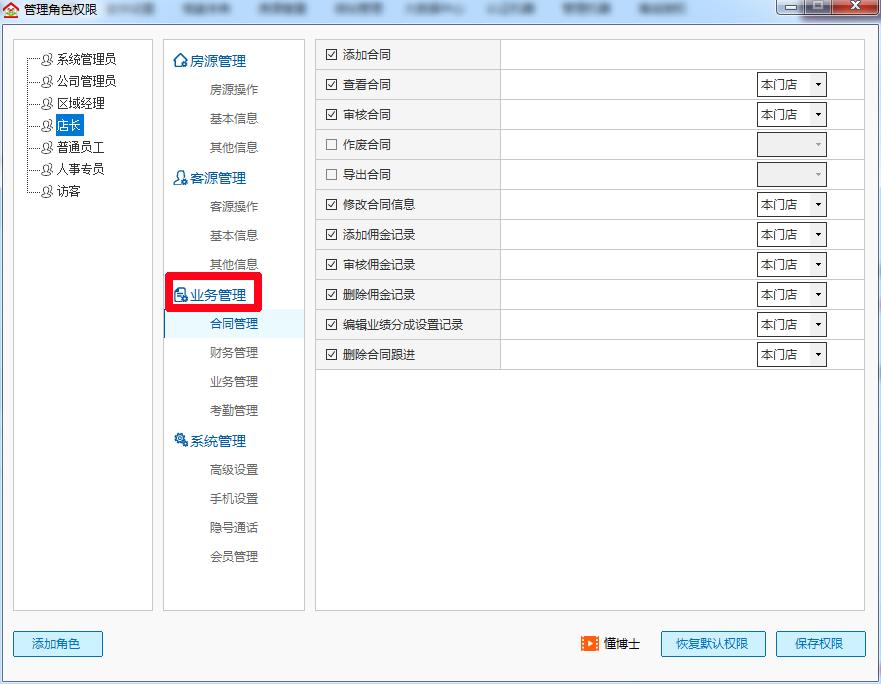Open the scope dropdown beside 审核合同
881x684 pixels.
(x=817, y=114)
